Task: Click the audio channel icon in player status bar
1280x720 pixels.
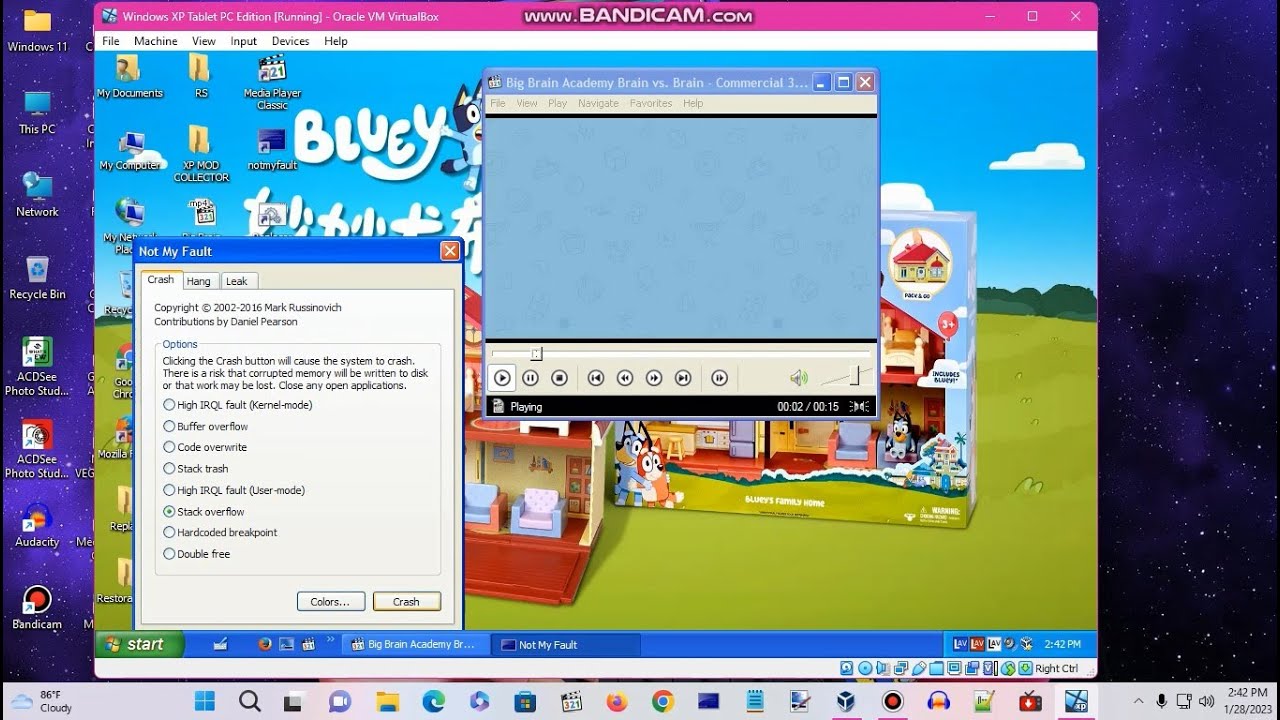Action: coord(859,407)
